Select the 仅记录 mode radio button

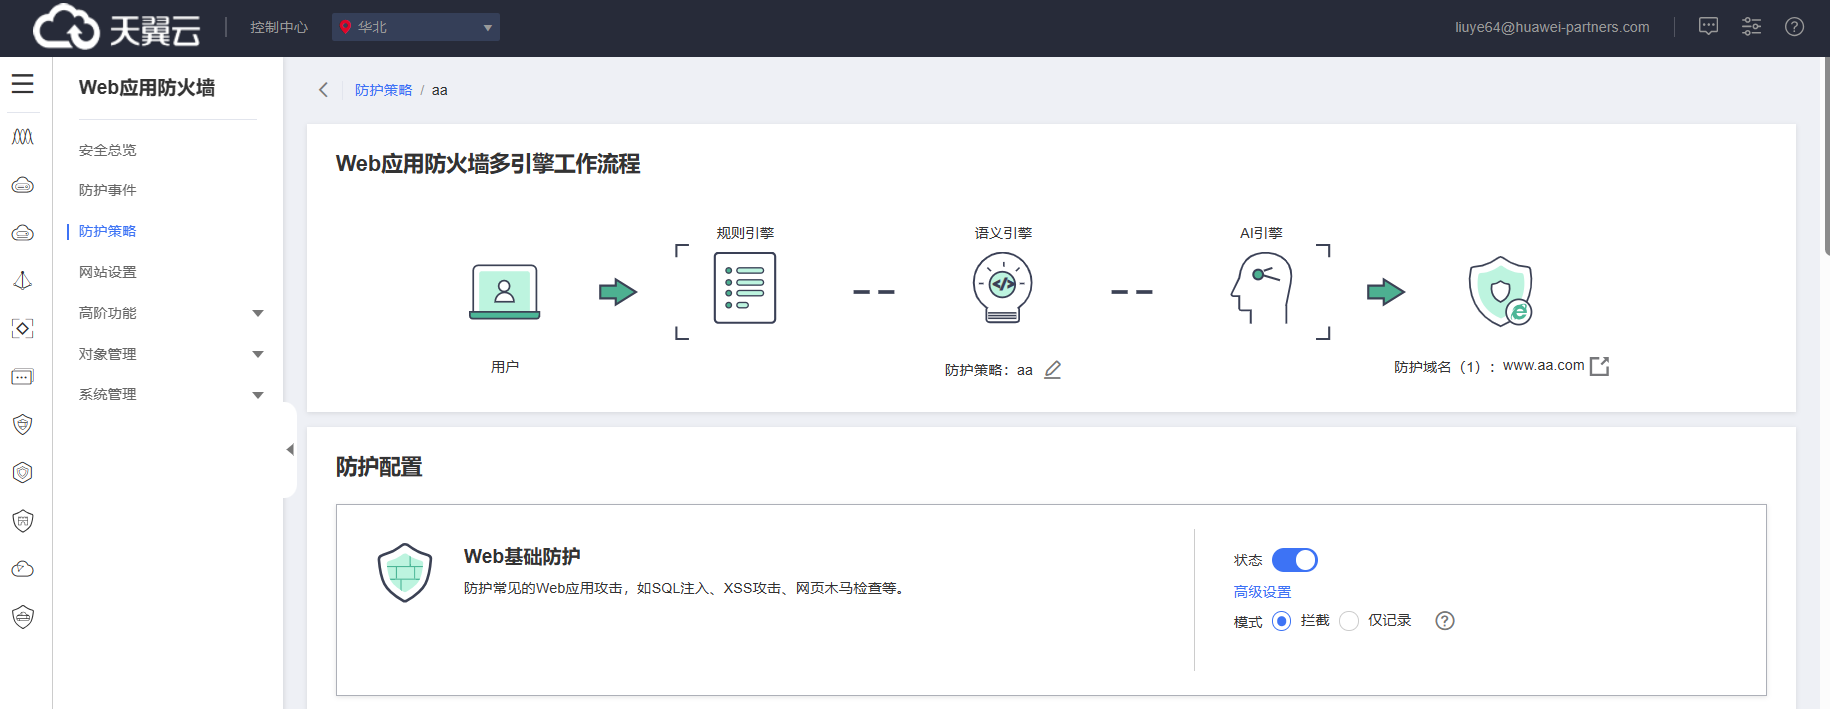1349,621
